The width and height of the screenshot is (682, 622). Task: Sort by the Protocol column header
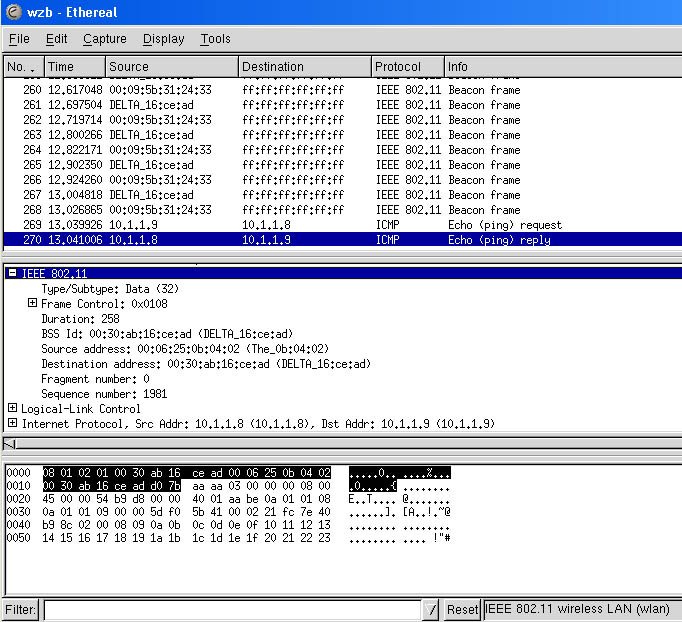(x=408, y=67)
